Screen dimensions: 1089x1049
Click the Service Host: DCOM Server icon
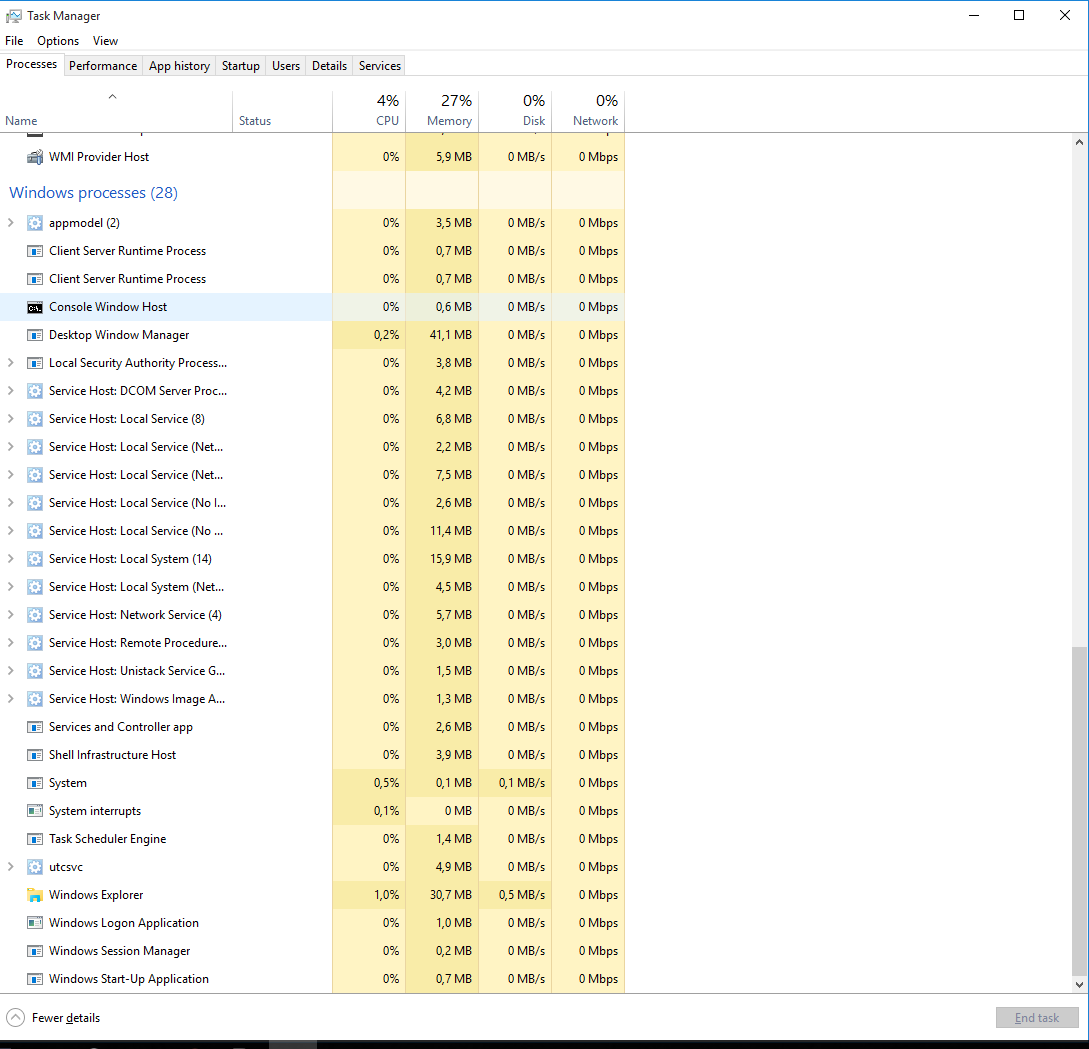35,391
